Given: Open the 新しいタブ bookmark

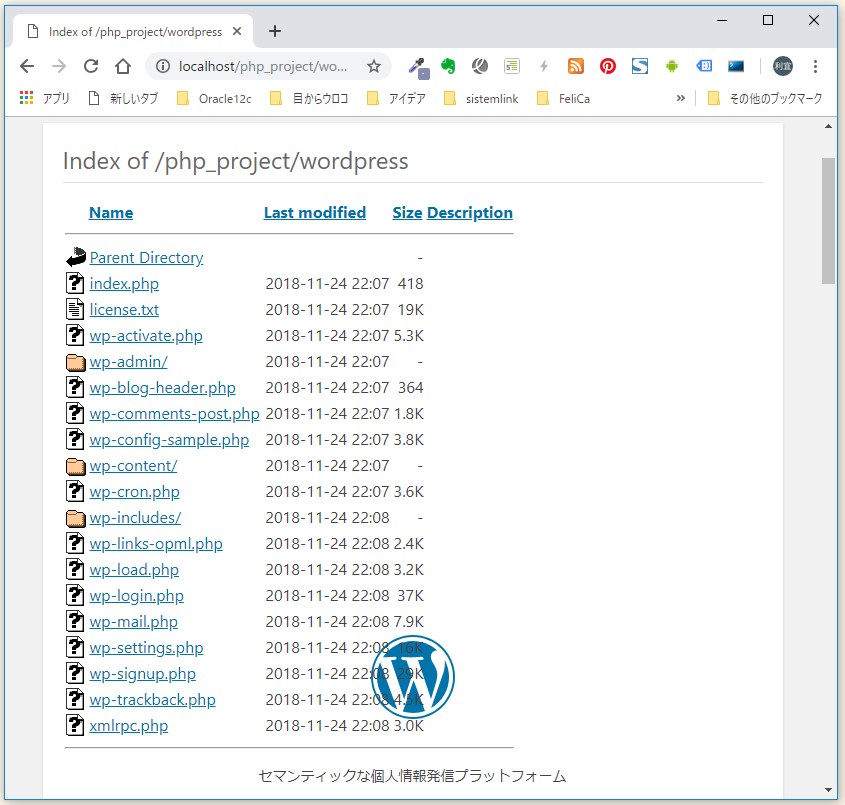Looking at the screenshot, I should pyautogui.click(x=123, y=98).
